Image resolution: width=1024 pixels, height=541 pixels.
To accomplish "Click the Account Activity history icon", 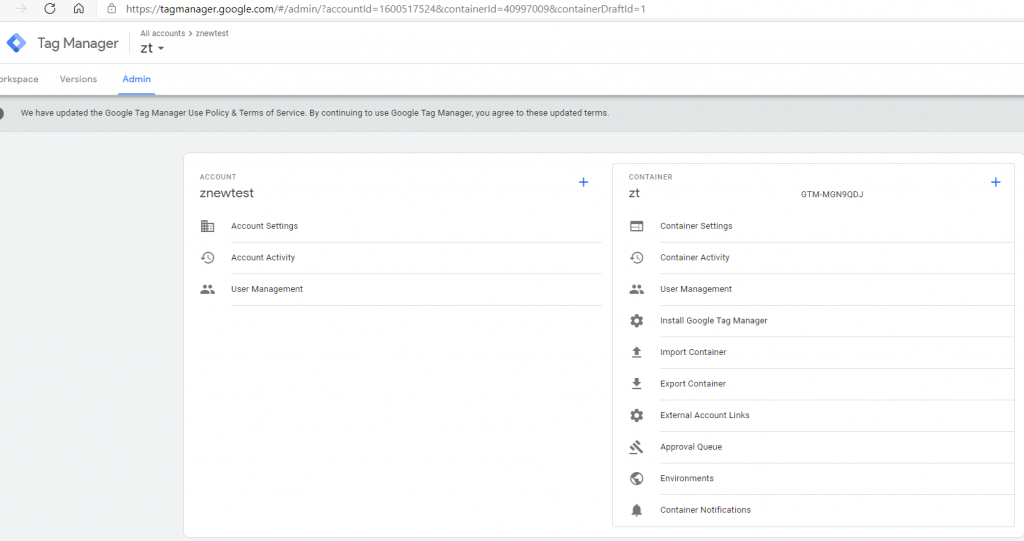I will pyautogui.click(x=207, y=258).
